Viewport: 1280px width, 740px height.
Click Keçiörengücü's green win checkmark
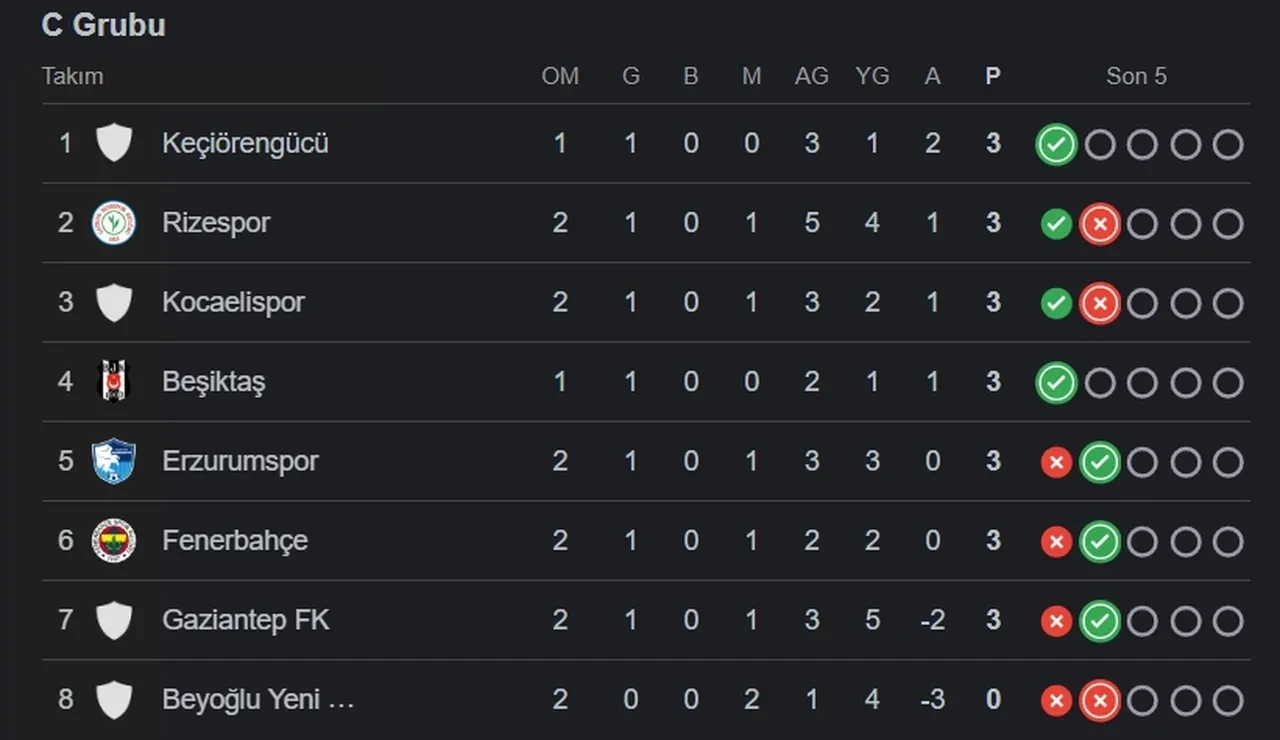(1056, 145)
